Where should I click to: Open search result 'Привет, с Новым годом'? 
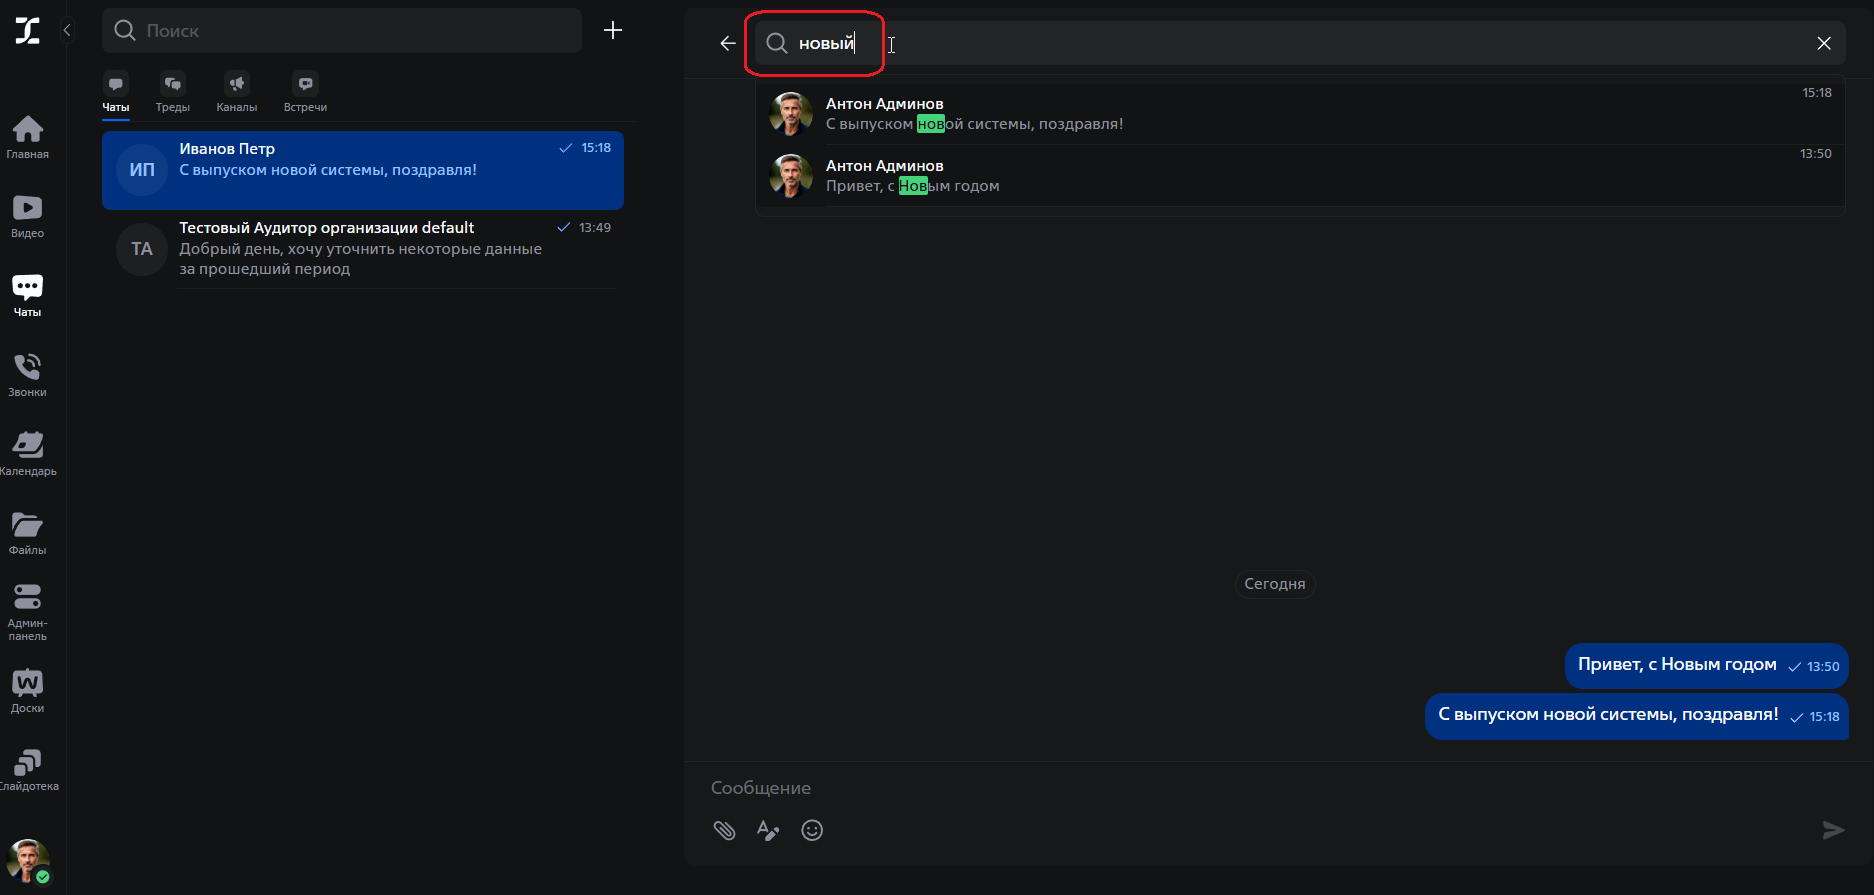point(1300,176)
